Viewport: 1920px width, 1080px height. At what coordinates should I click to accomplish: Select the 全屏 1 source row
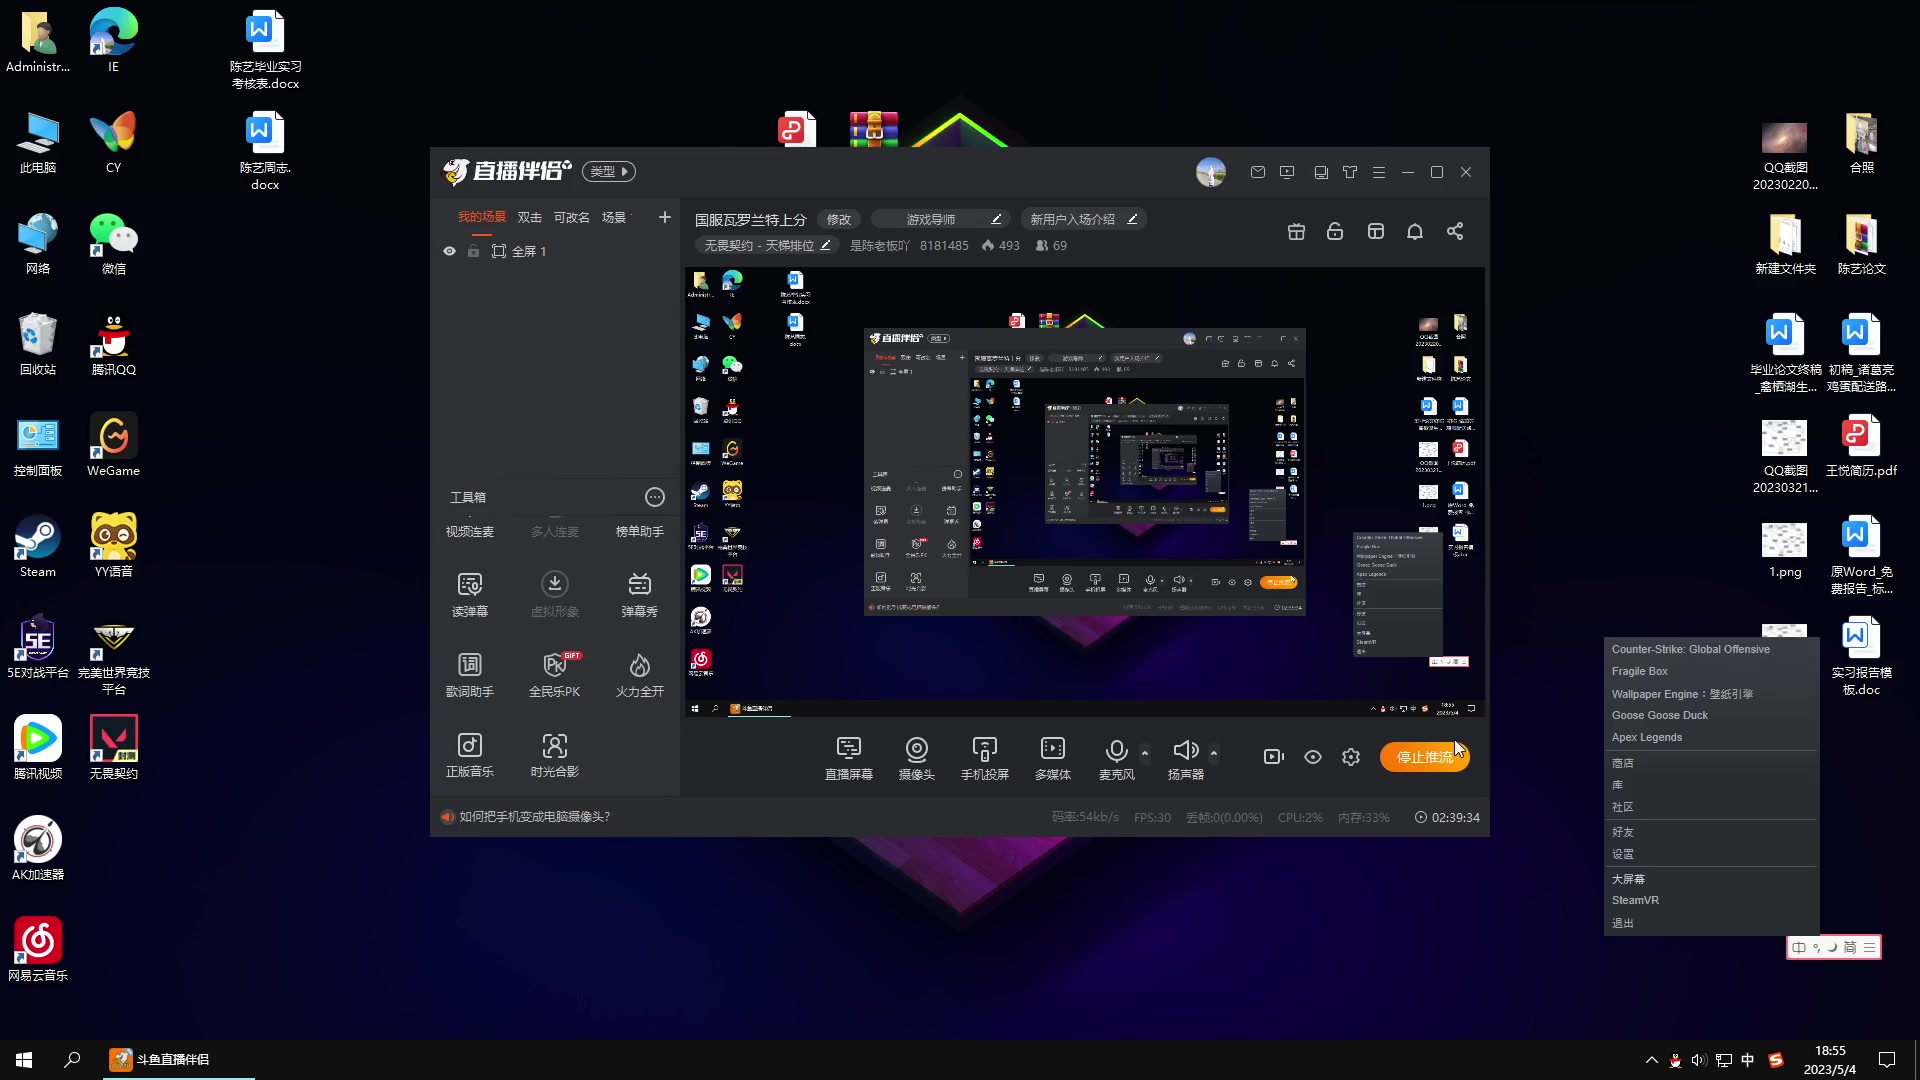pos(555,251)
